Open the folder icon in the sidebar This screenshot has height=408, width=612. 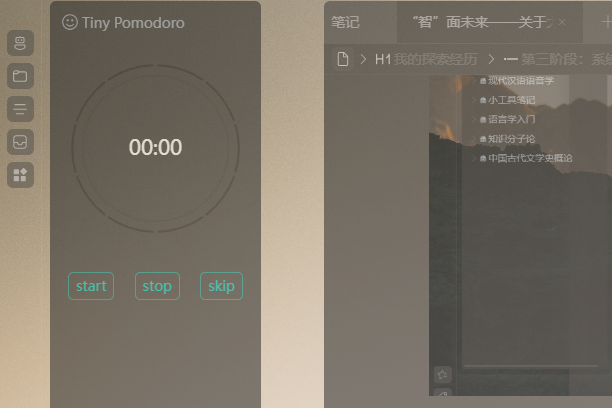(20, 76)
